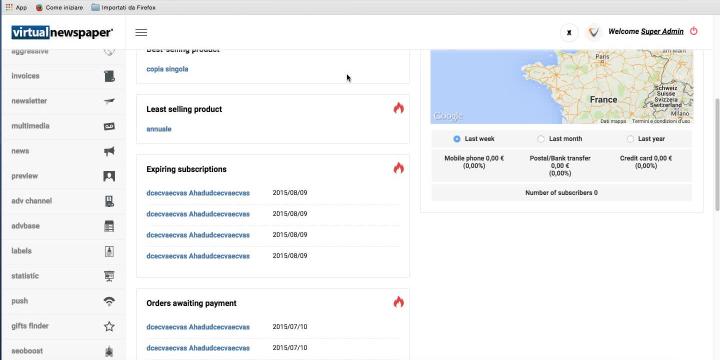Click flame icon on Least selling product
Screen dimensions: 720x360
[x=399, y=108]
